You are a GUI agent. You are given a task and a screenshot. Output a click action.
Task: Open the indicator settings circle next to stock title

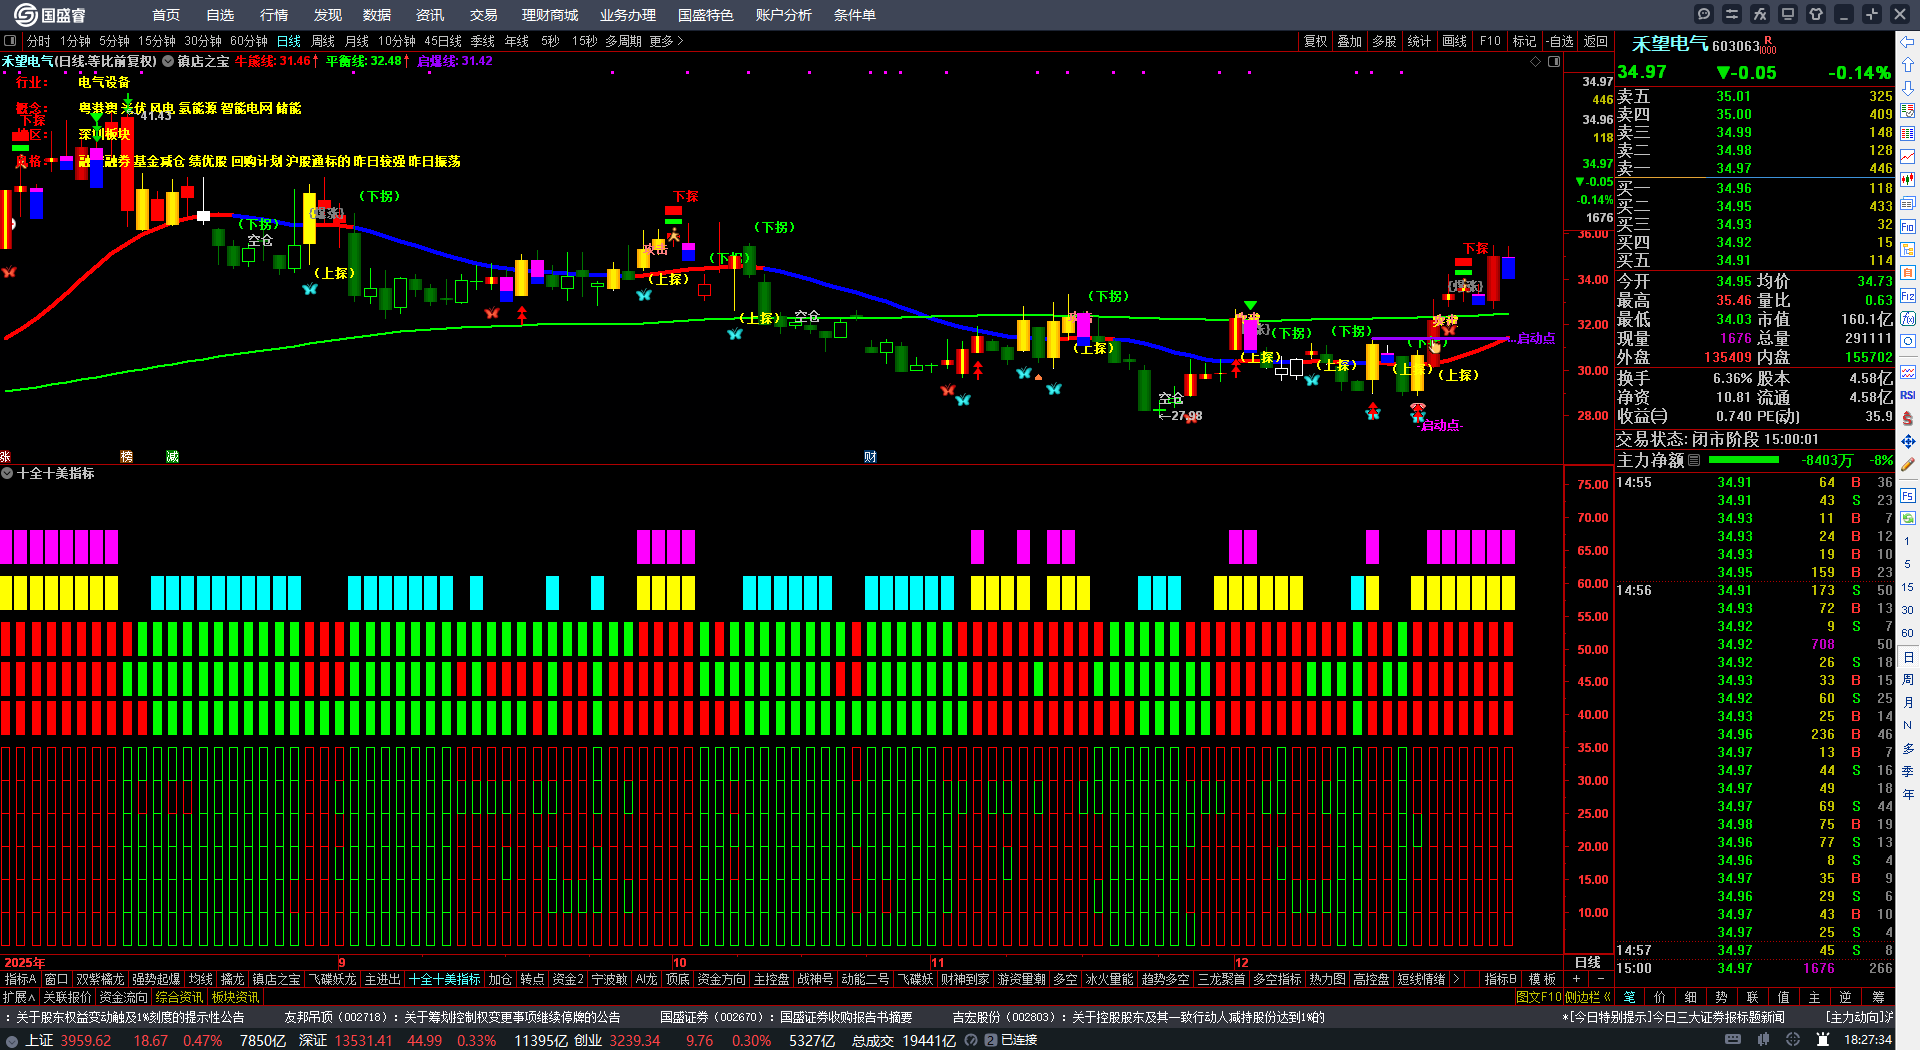[x=168, y=61]
